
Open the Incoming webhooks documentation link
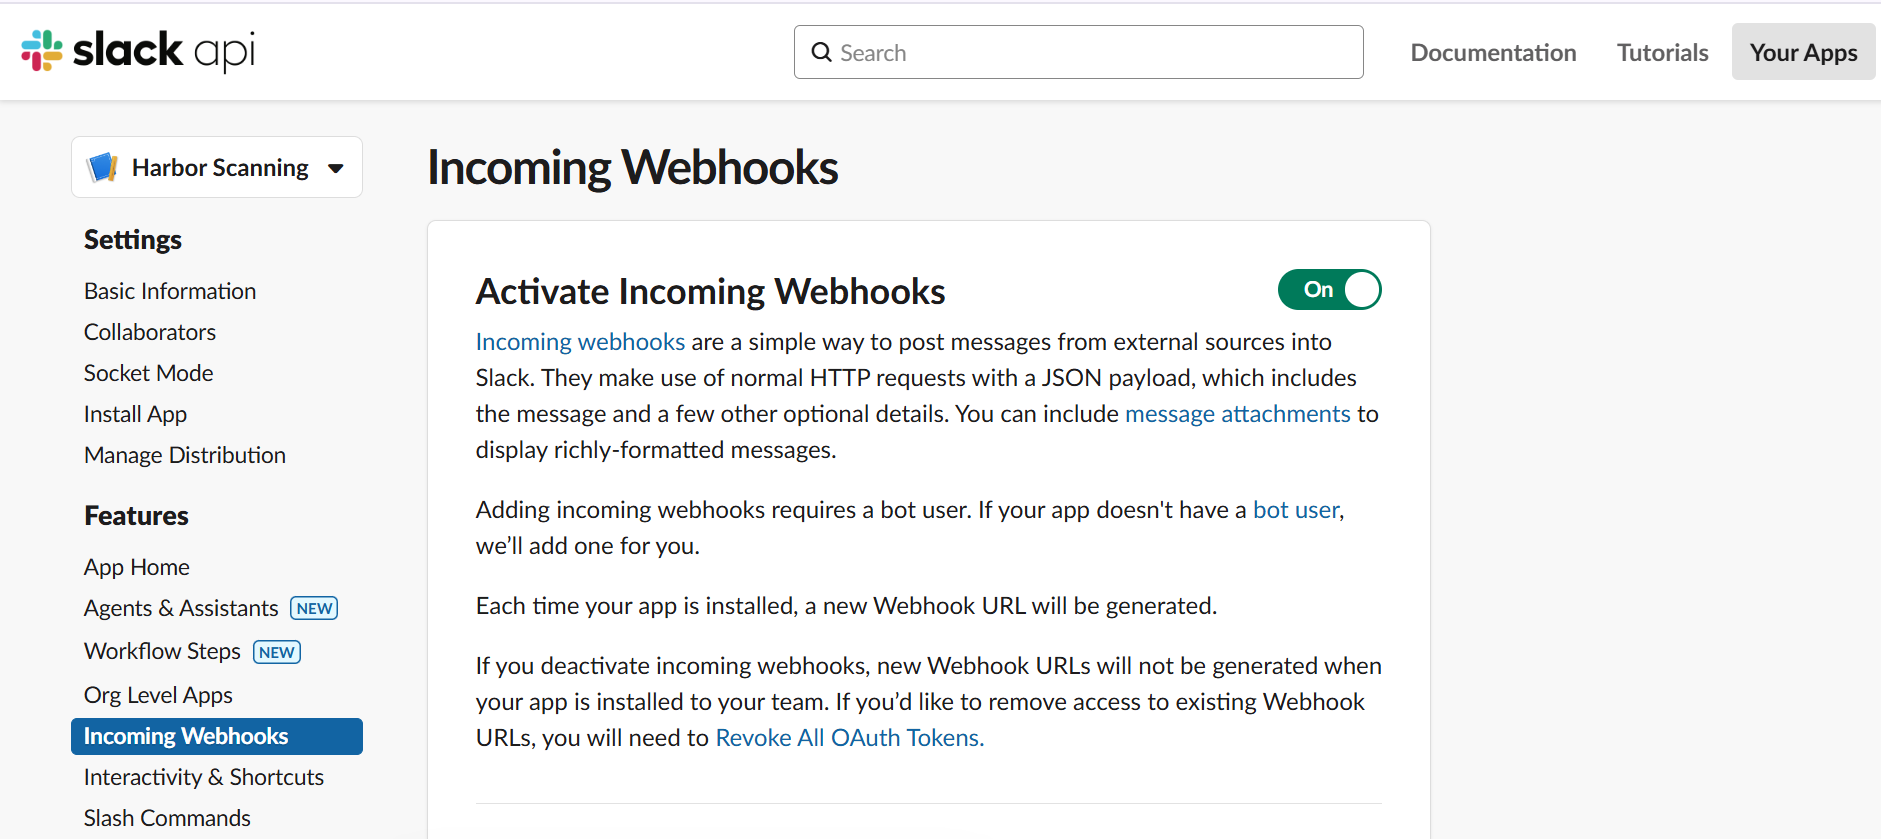click(580, 342)
